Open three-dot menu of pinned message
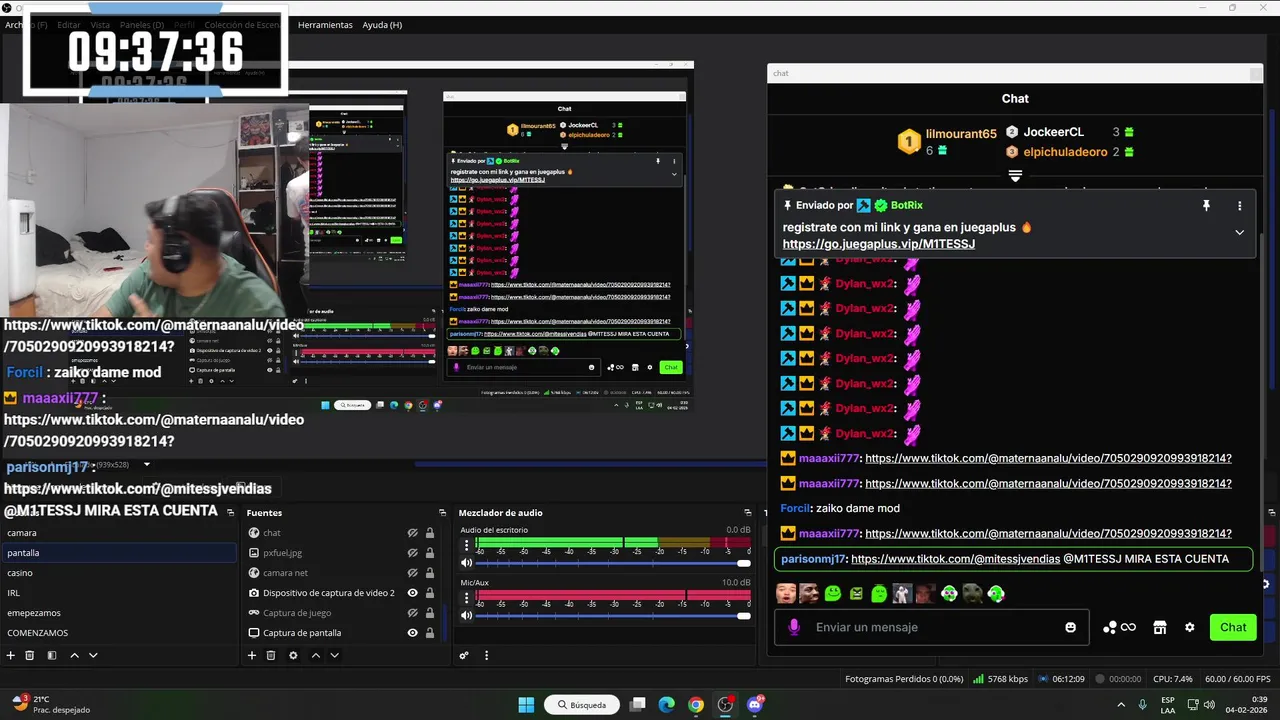 [1239, 206]
